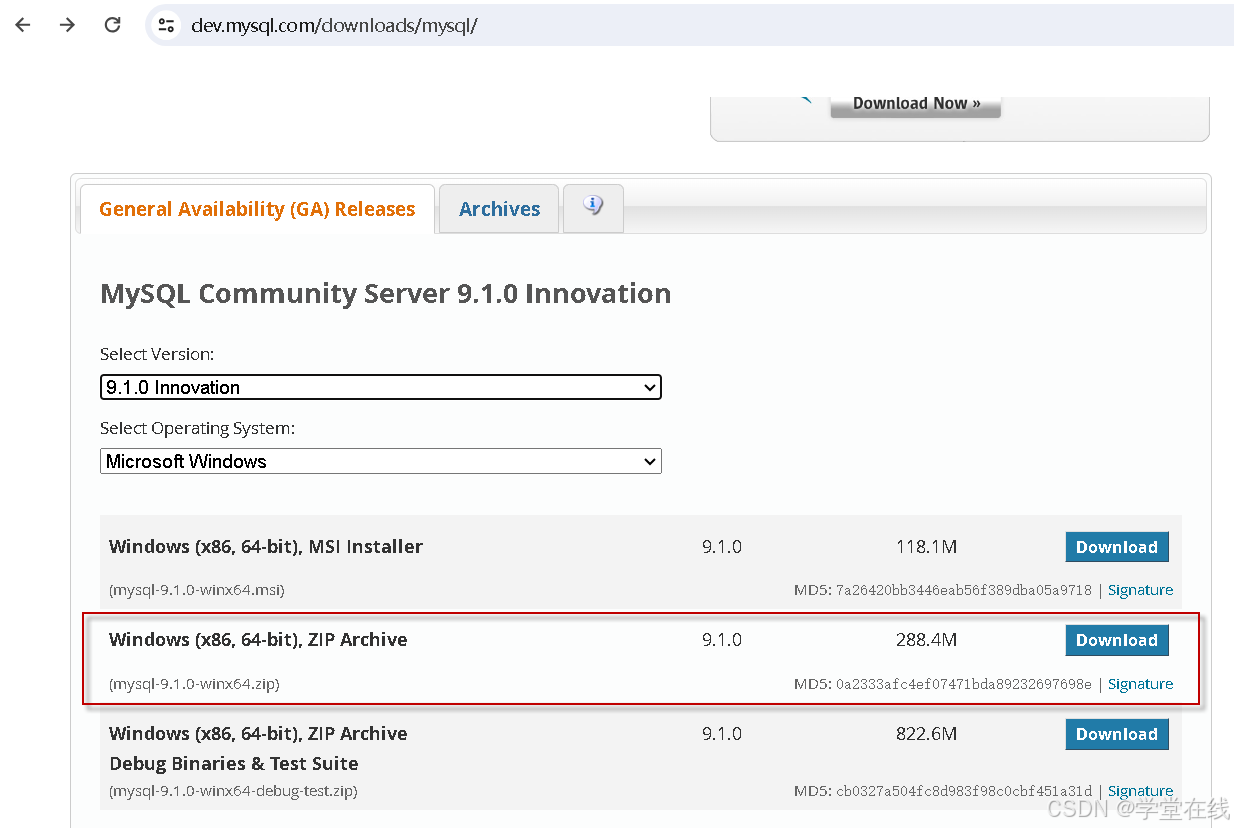Reload the MySQL downloads page
Viewport: 1234px width, 828px height.
coord(113,25)
